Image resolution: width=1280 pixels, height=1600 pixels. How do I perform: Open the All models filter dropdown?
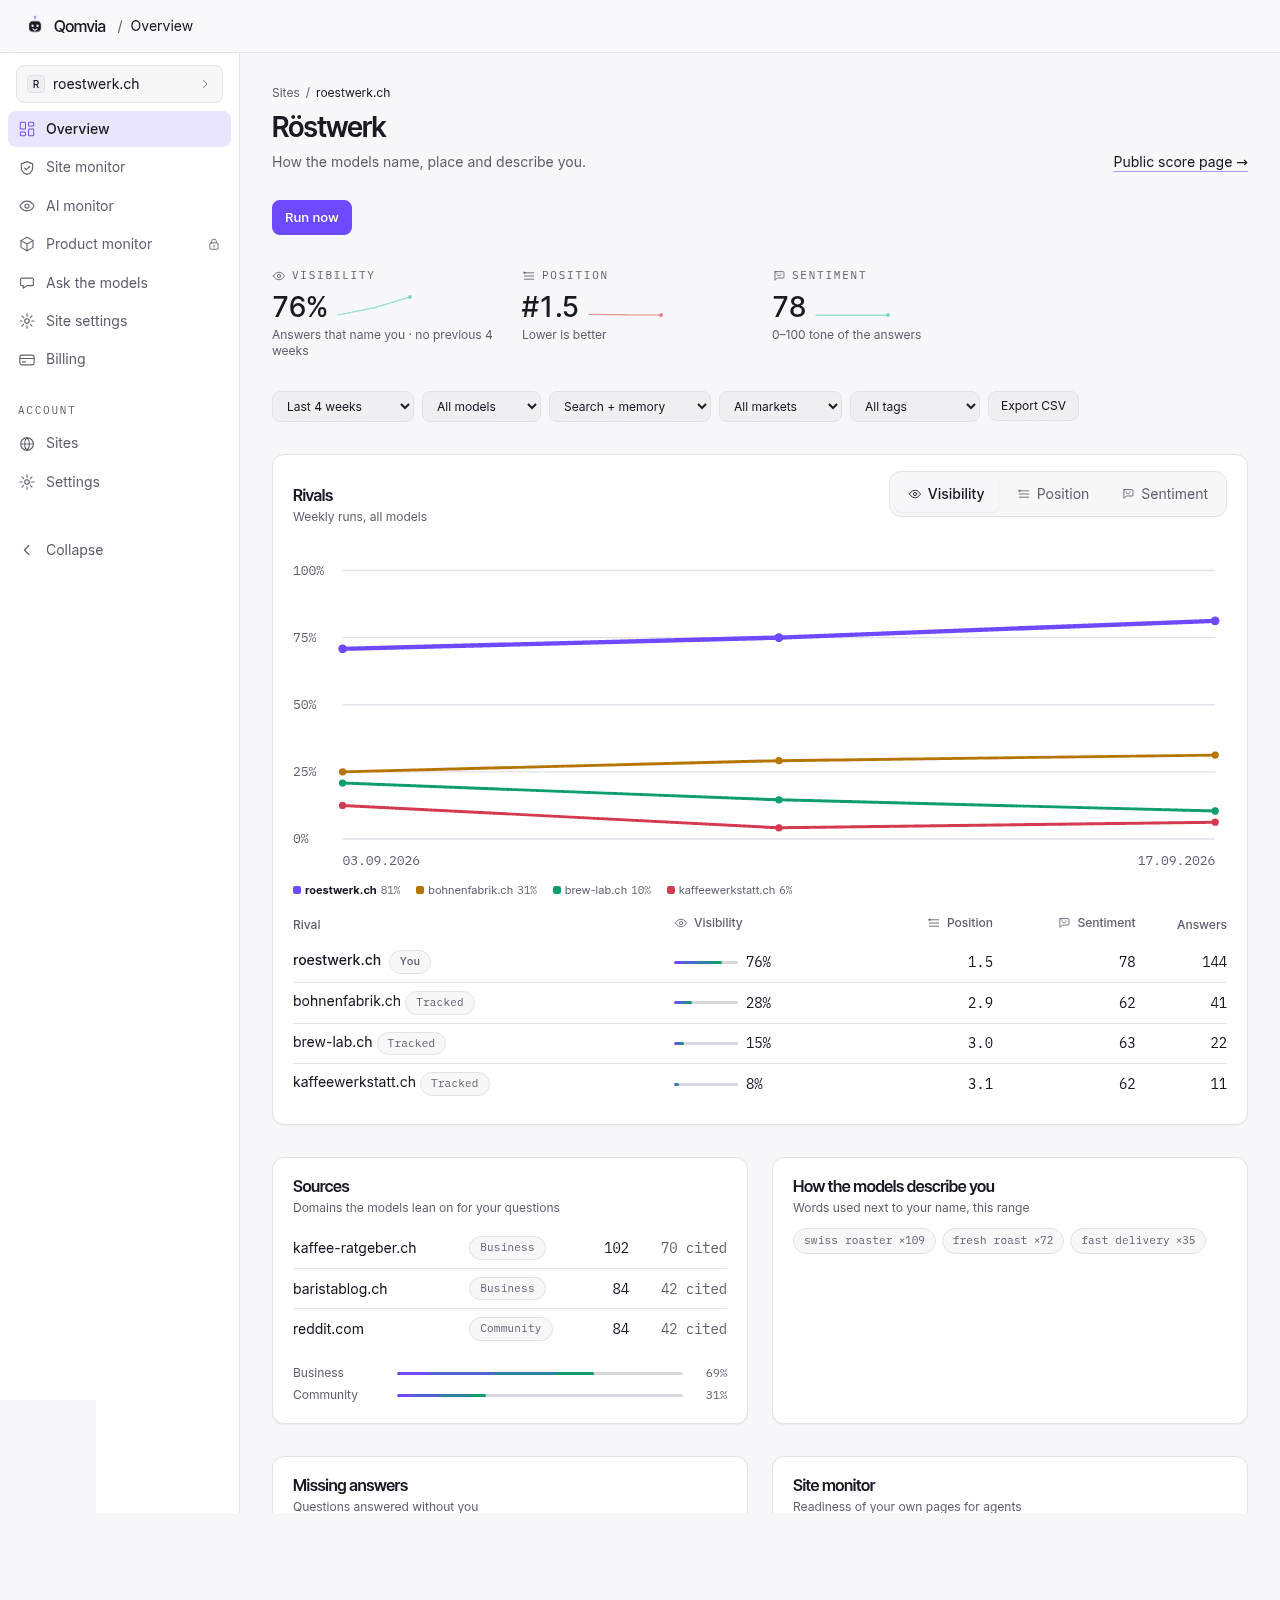tap(482, 406)
